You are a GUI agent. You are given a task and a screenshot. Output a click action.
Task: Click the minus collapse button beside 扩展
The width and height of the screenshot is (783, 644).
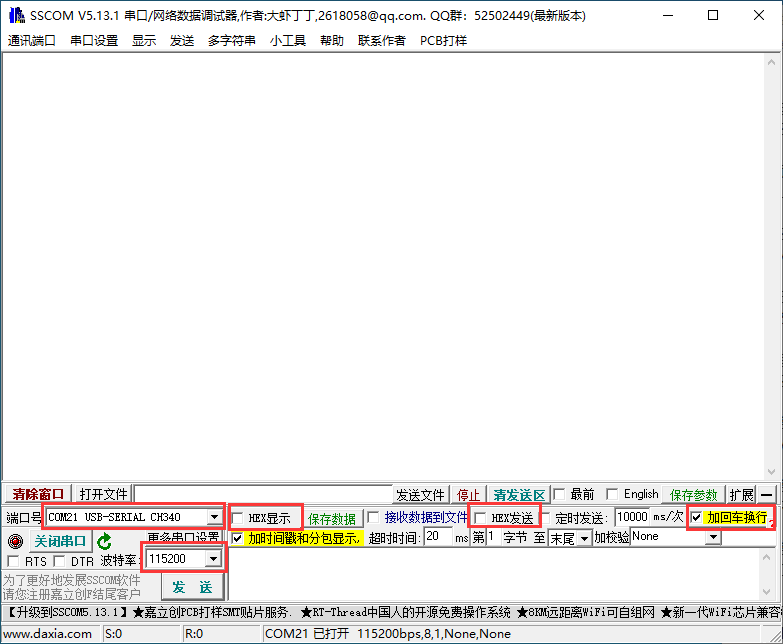(x=767, y=495)
